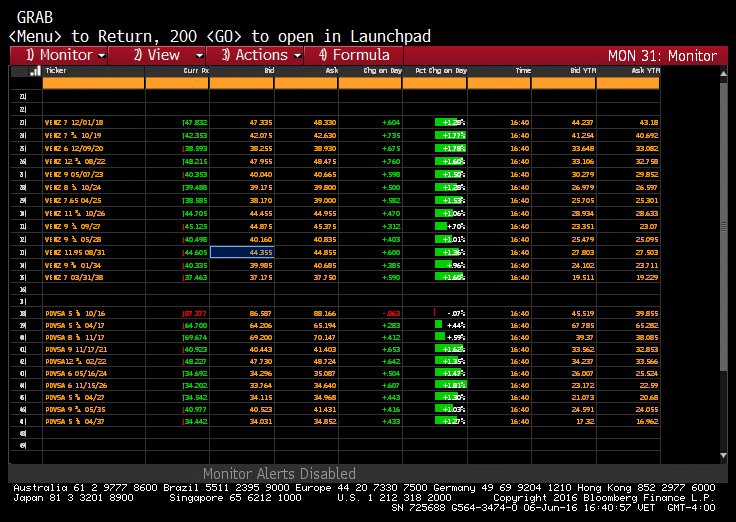
Task: Click the Chg on Day column header
Action: pyautogui.click(x=383, y=70)
